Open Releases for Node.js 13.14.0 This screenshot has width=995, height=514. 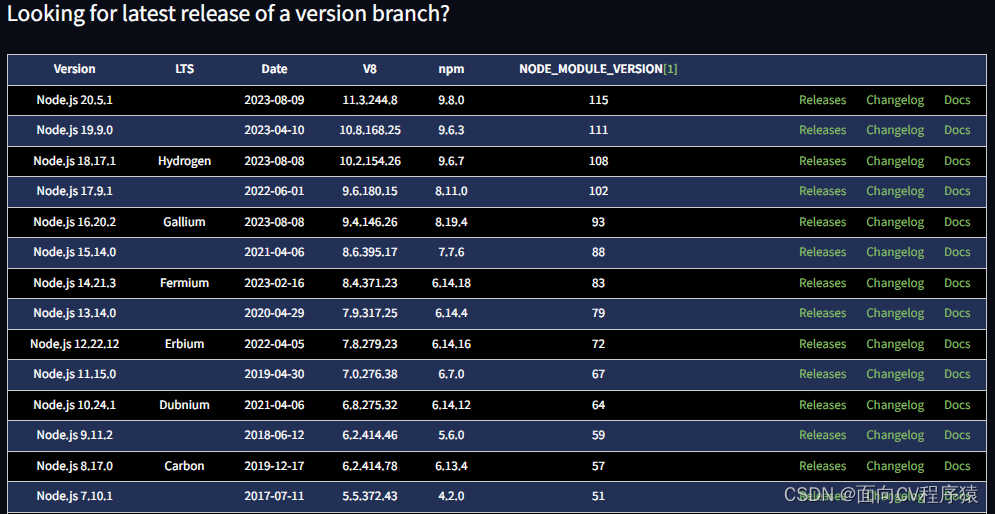click(x=822, y=313)
